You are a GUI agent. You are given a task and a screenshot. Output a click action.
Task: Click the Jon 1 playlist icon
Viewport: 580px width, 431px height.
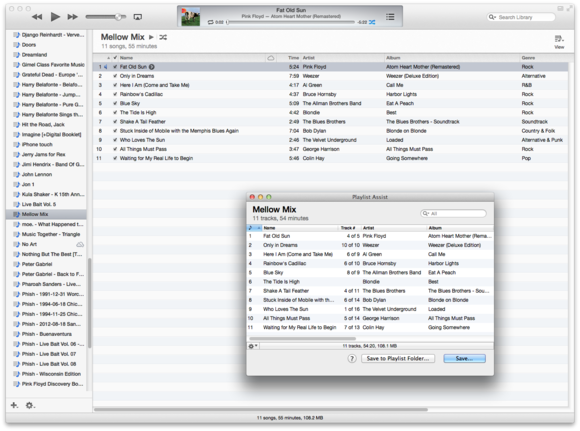pyautogui.click(x=16, y=184)
